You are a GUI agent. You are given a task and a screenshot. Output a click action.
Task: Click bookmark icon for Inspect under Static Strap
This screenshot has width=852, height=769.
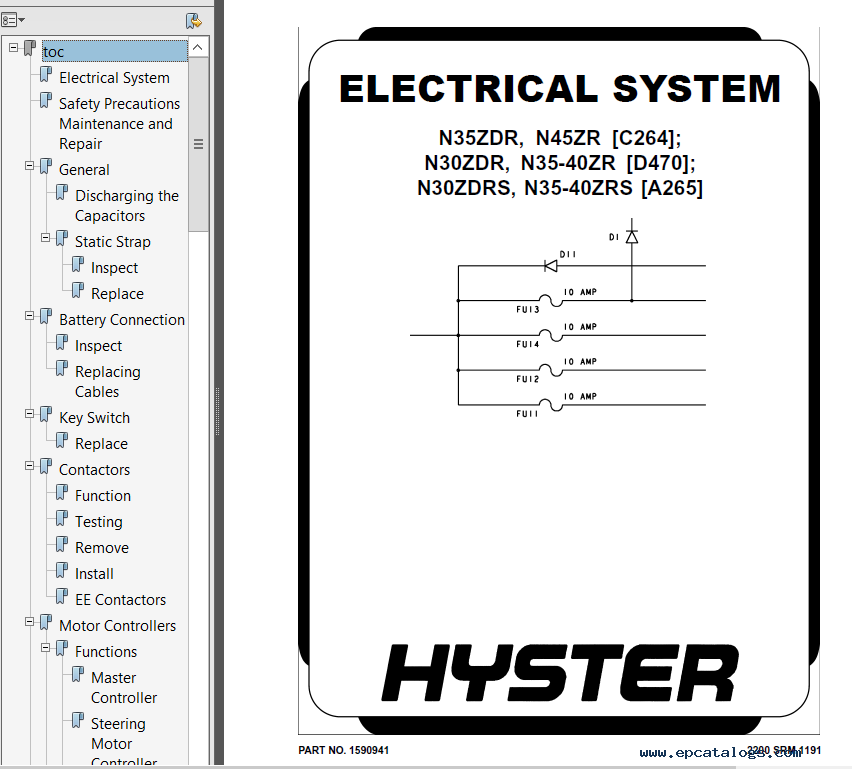click(x=78, y=265)
